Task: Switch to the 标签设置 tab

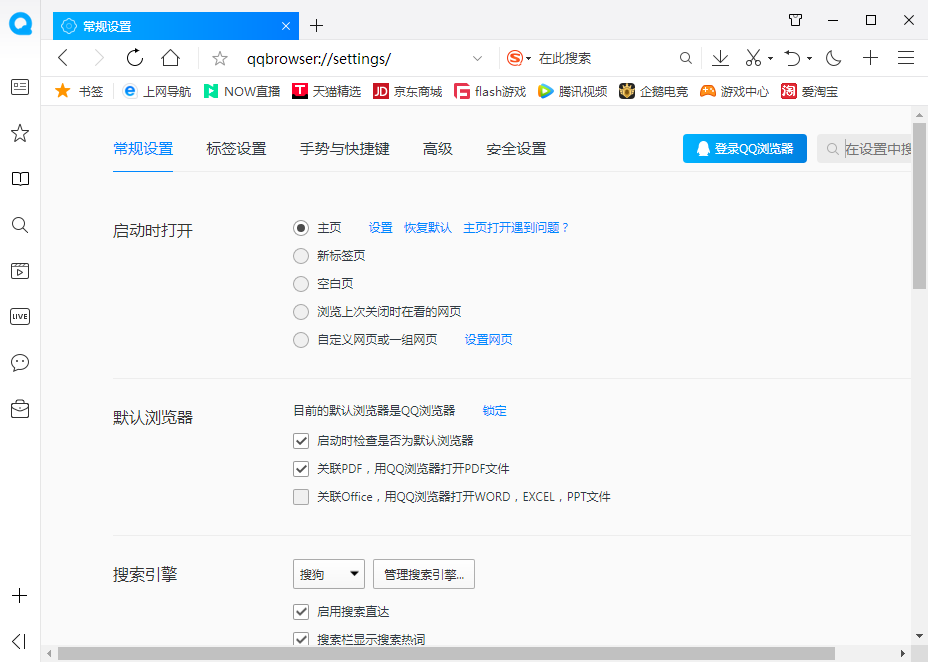Action: pos(236,149)
